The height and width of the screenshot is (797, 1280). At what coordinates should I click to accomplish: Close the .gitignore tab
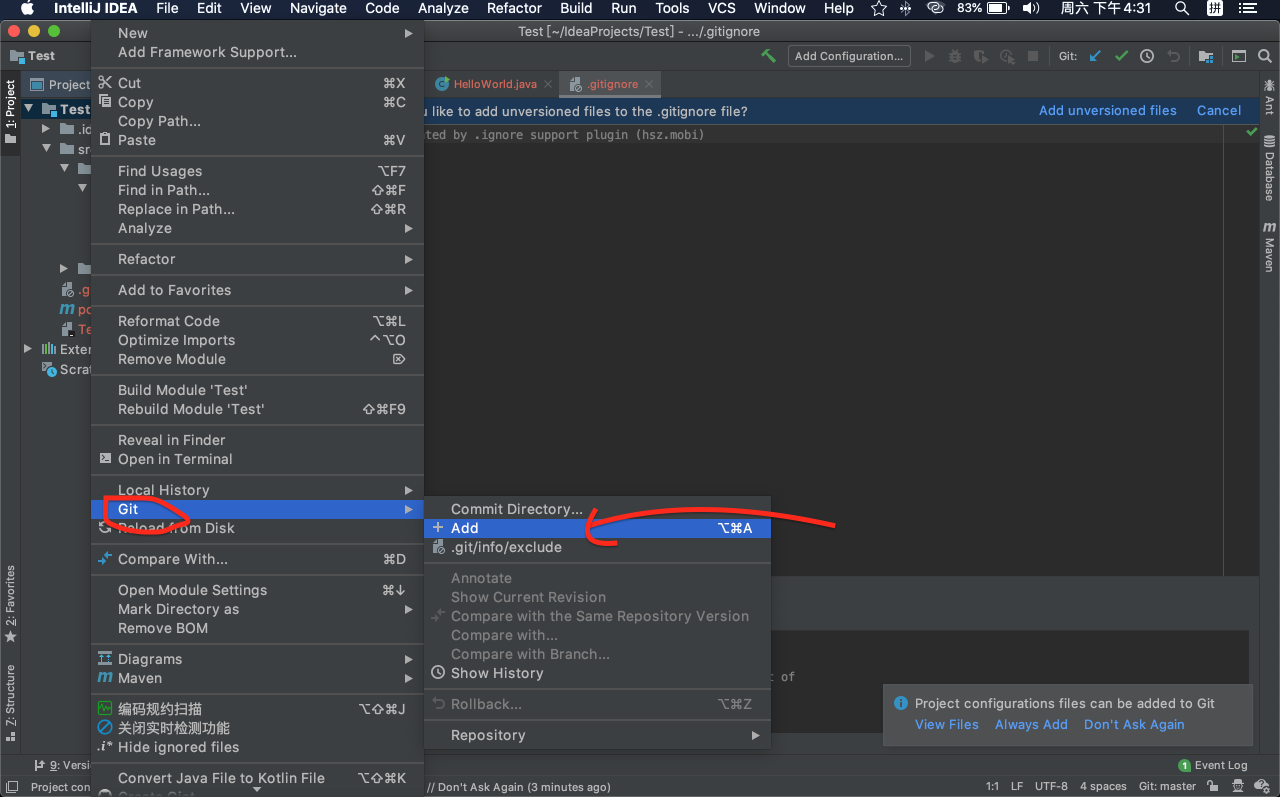point(649,85)
